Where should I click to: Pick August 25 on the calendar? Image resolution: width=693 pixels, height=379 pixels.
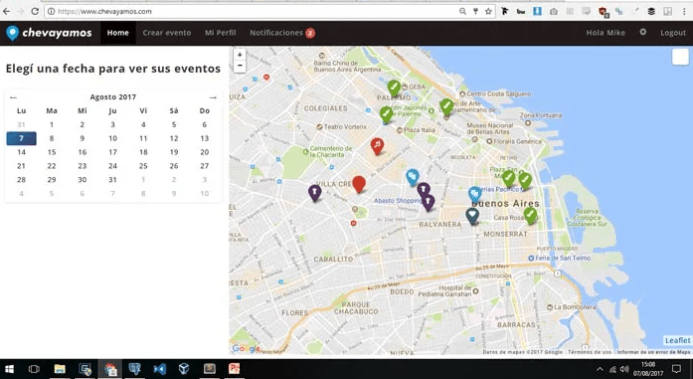143,166
